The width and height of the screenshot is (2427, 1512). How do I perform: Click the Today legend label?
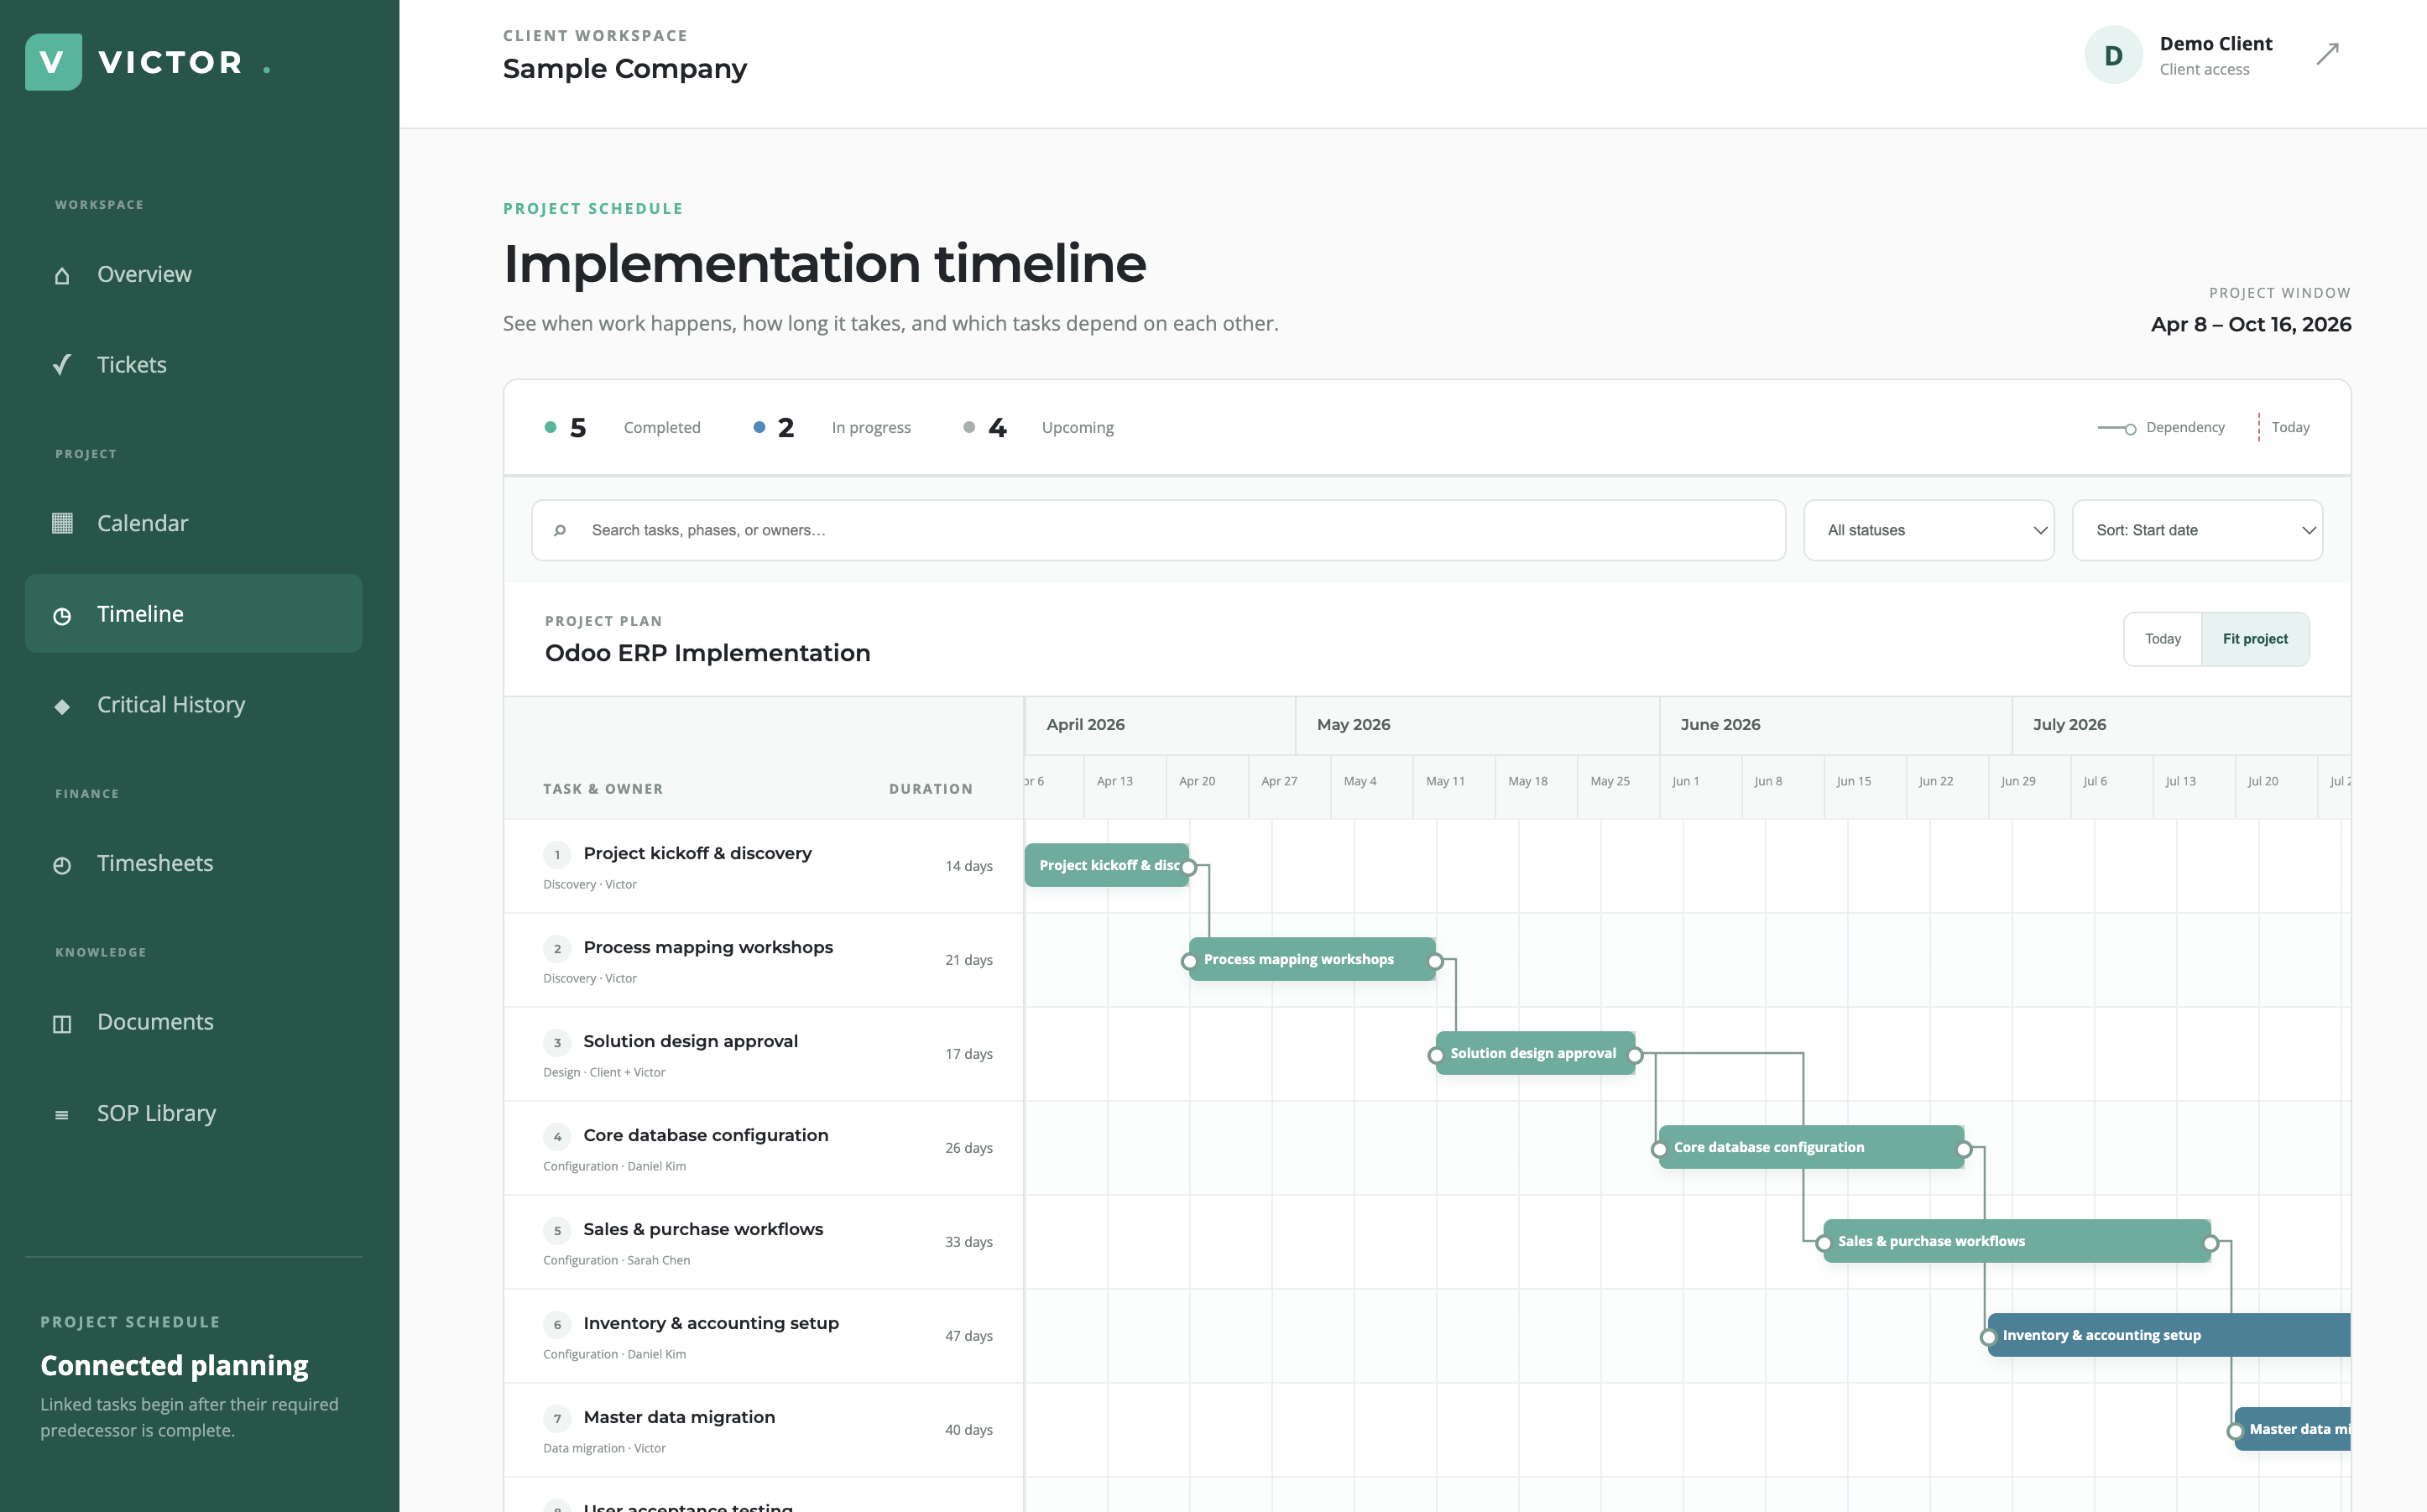pos(2290,428)
